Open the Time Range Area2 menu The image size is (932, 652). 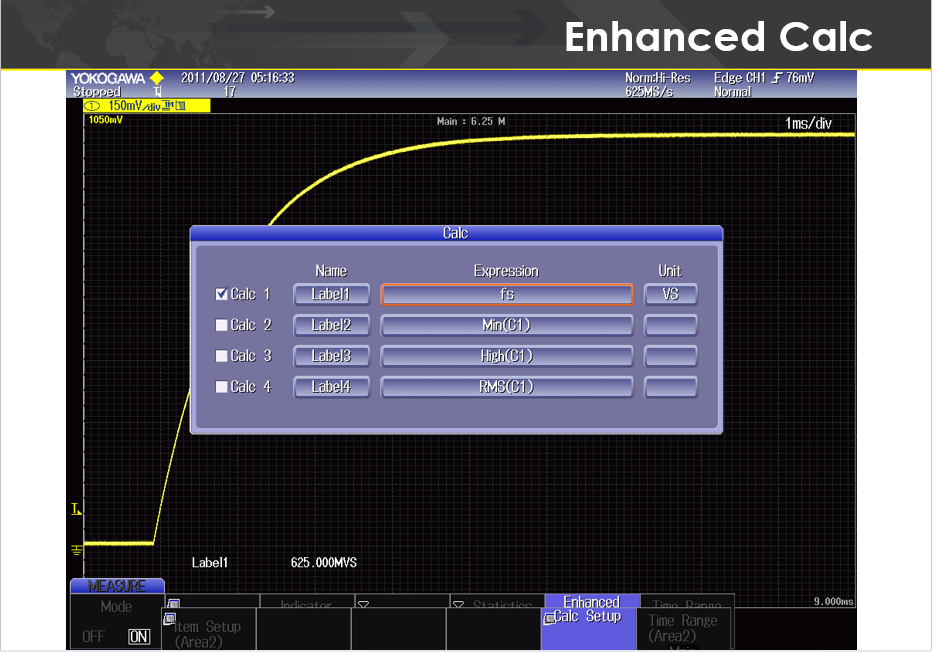[684, 626]
